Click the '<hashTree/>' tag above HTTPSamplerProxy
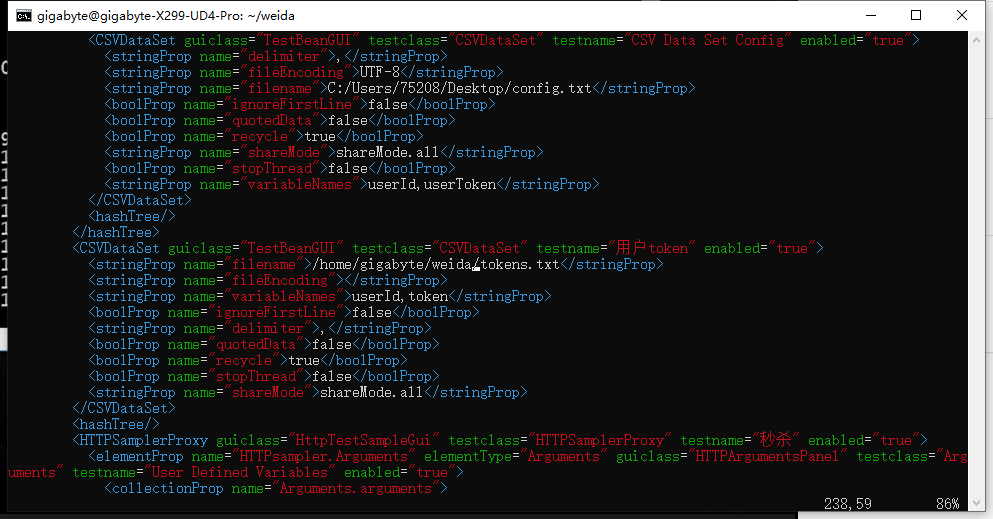 [x=116, y=424]
